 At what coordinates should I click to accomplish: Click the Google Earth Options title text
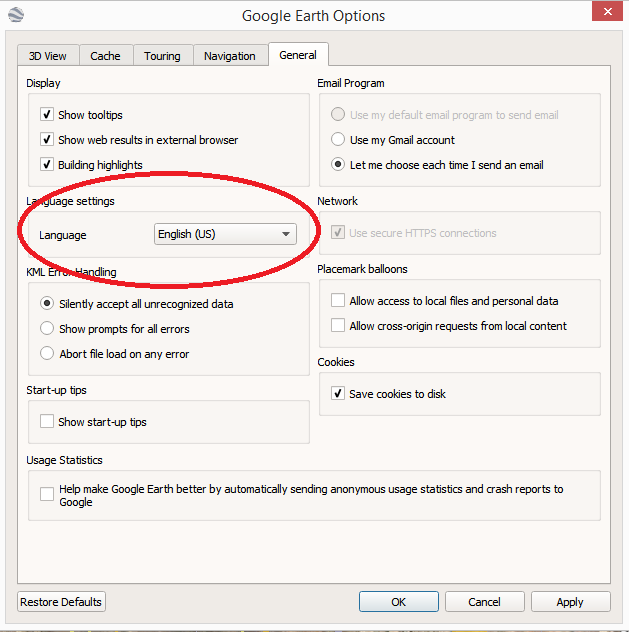coord(313,16)
